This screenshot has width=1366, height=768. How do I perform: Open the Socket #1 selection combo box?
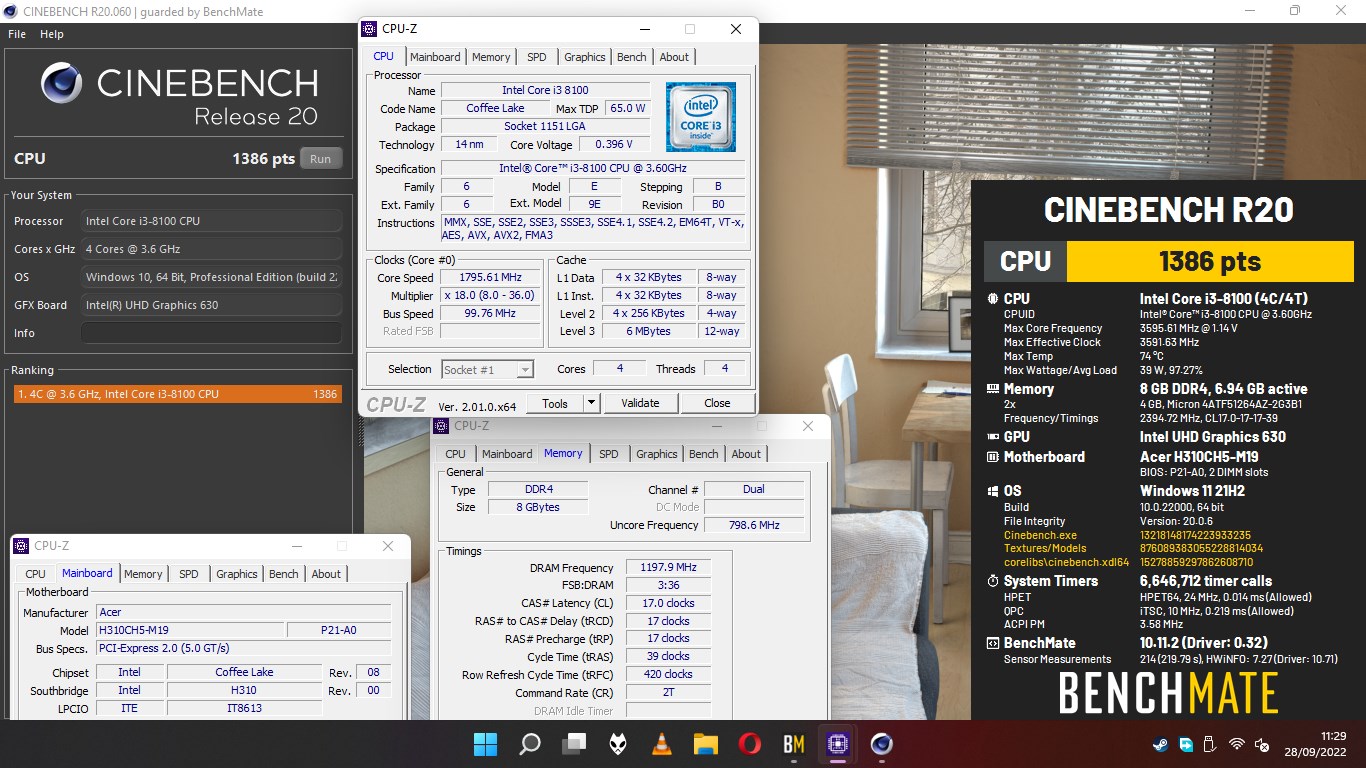(488, 369)
